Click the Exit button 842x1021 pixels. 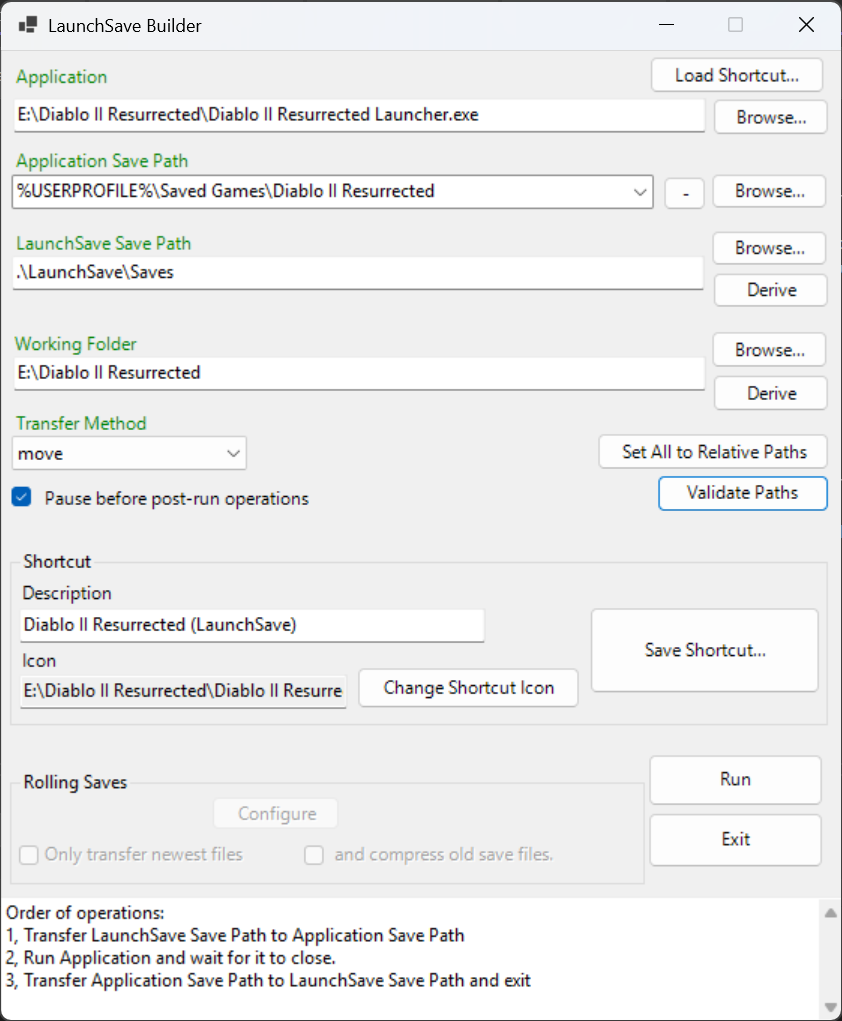735,839
